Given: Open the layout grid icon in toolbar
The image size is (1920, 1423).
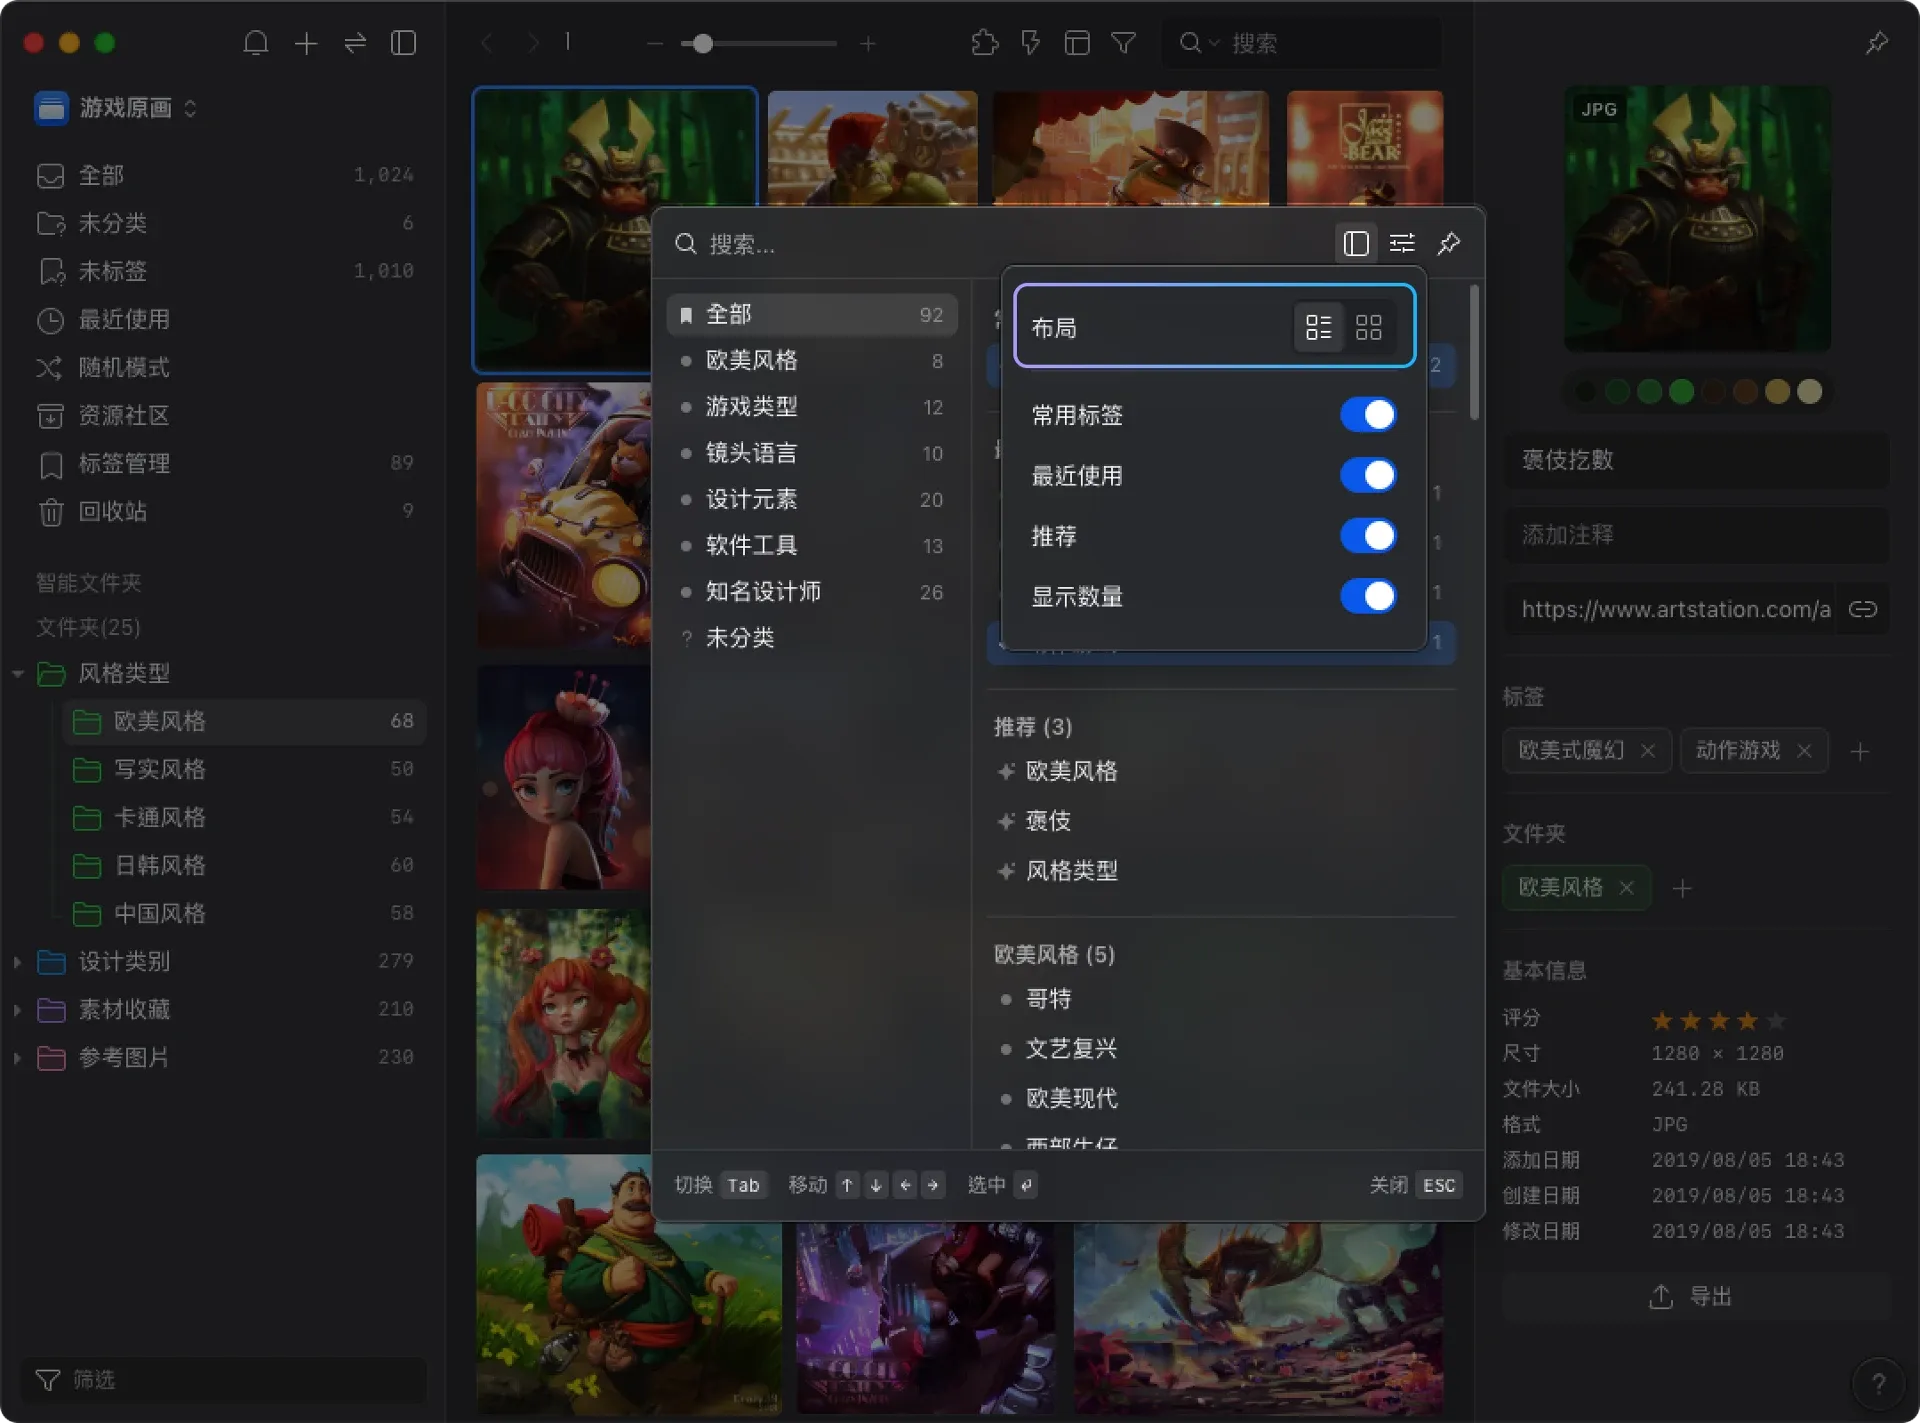Looking at the screenshot, I should click(1077, 43).
